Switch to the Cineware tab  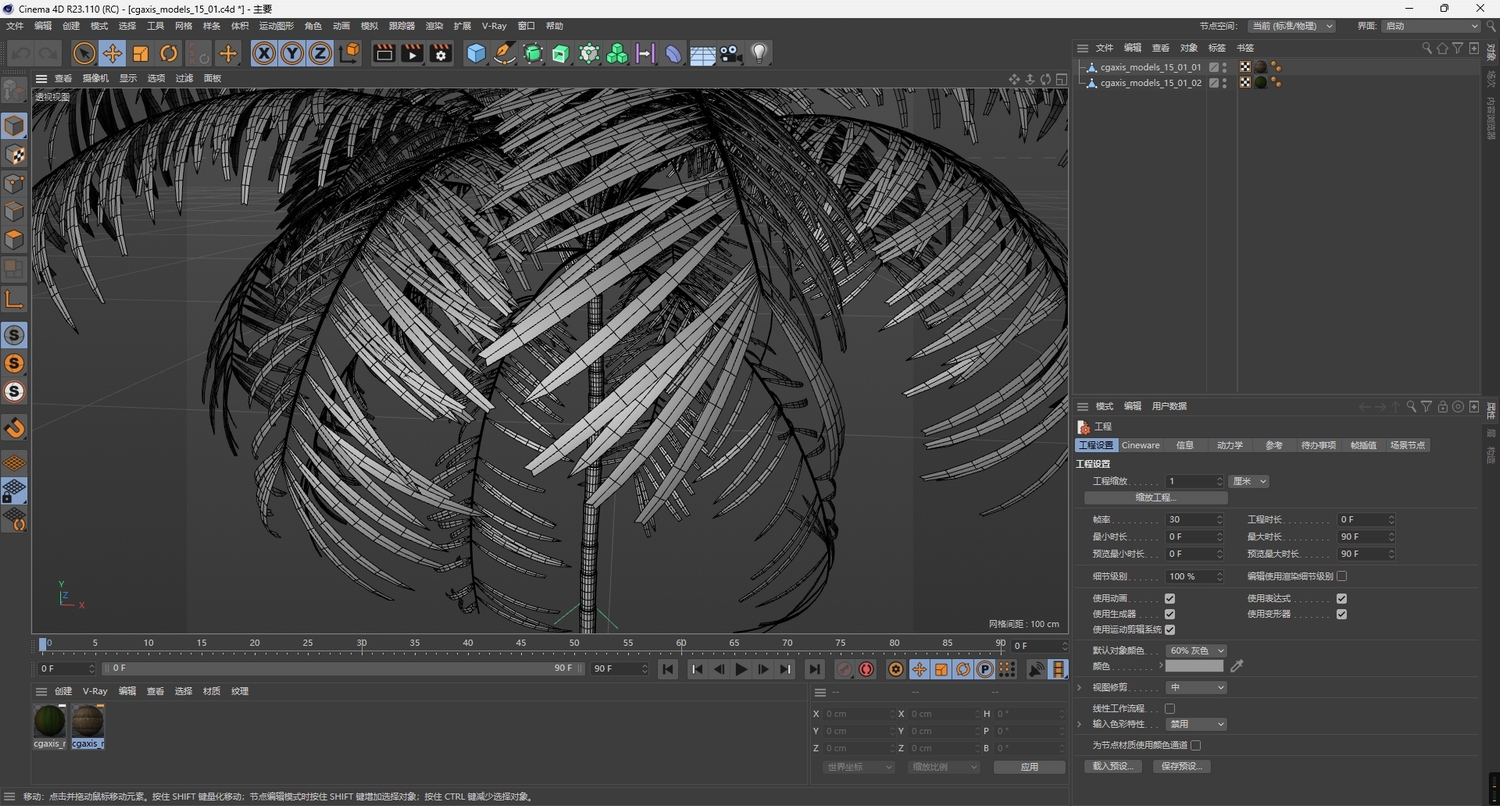(1140, 445)
